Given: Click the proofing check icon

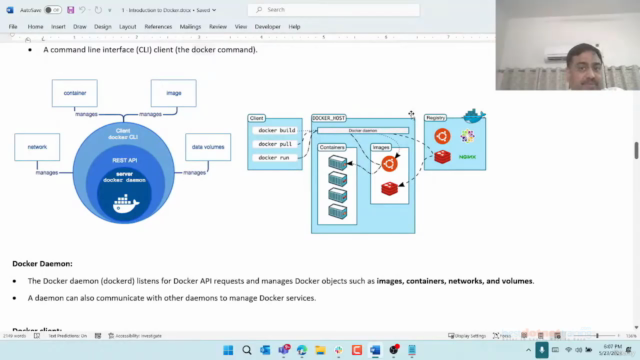Looking at the screenshot, I should pos(37,336).
